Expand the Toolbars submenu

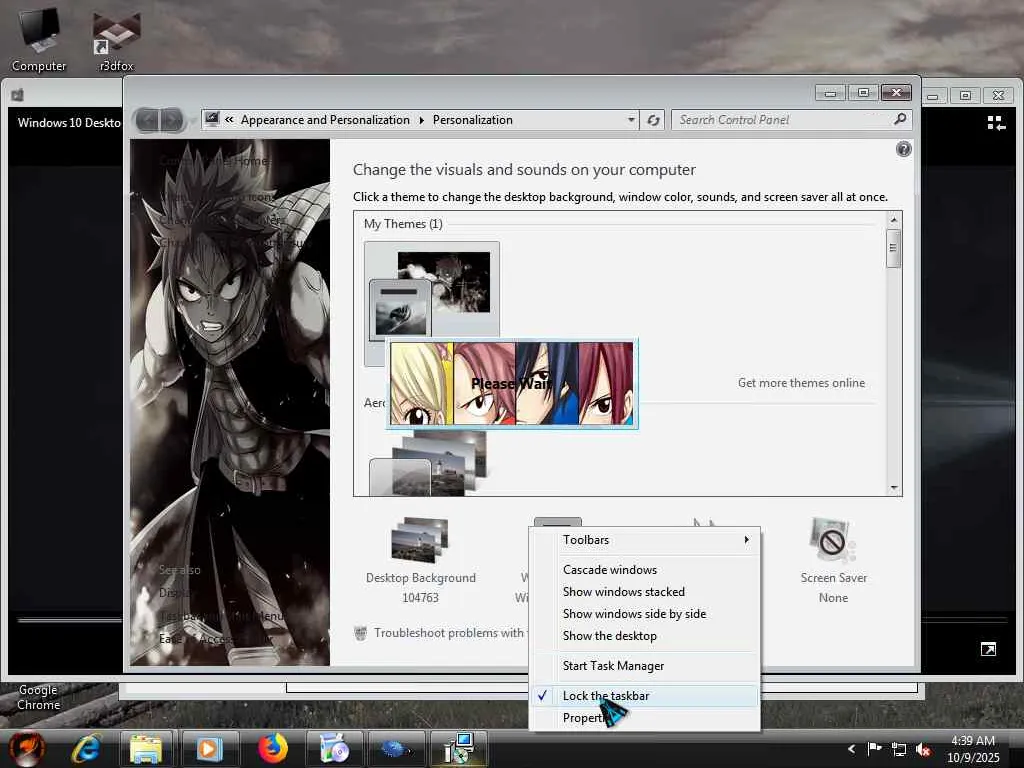tap(645, 540)
